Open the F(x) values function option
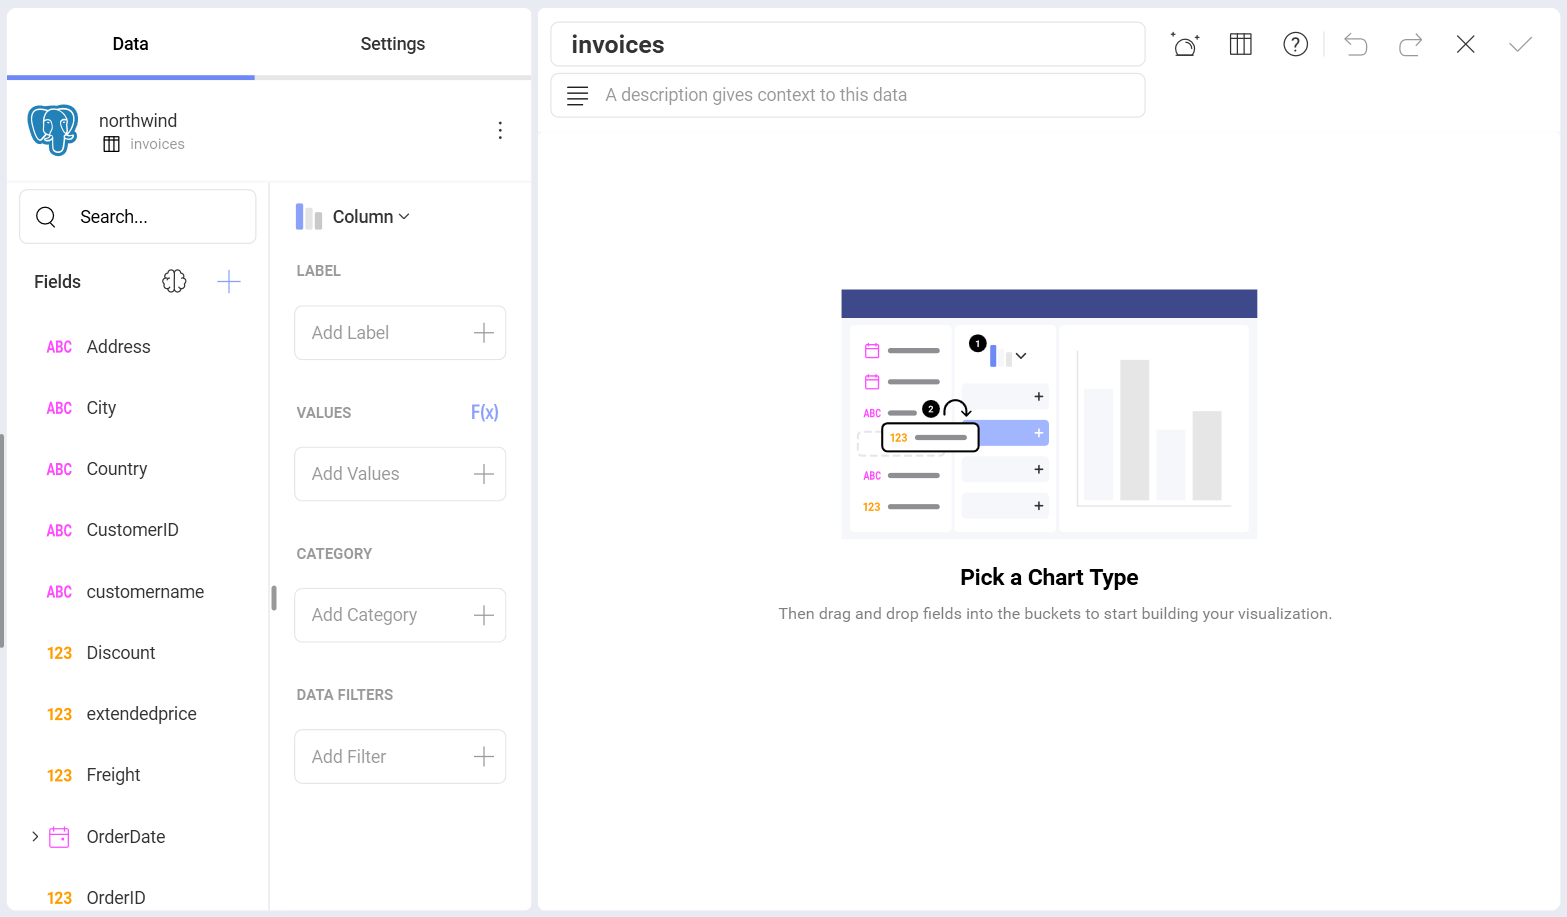The width and height of the screenshot is (1567, 917). [x=485, y=412]
